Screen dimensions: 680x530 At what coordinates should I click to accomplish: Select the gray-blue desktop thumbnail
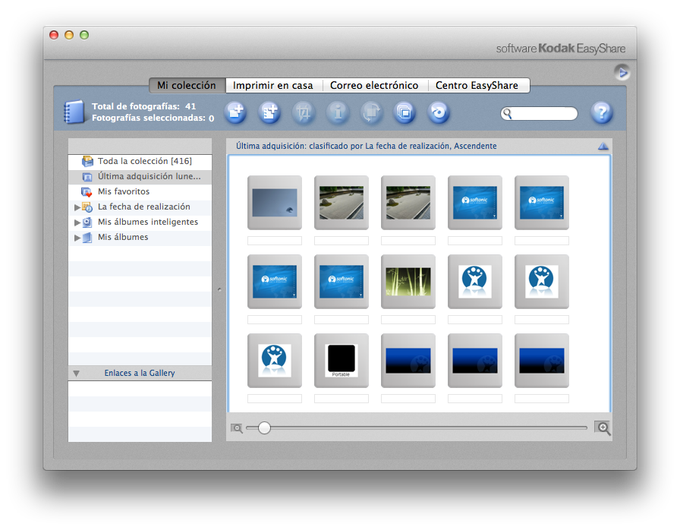[275, 203]
